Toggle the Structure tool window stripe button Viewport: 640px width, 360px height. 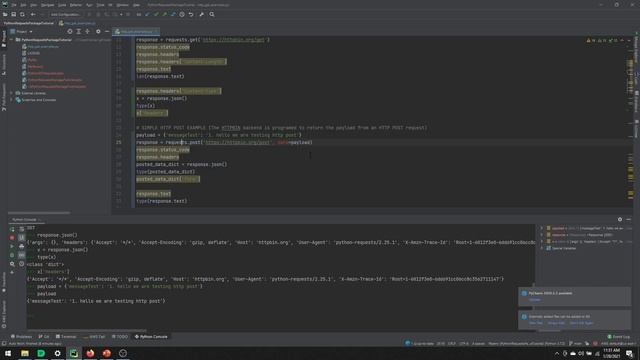[4, 64]
